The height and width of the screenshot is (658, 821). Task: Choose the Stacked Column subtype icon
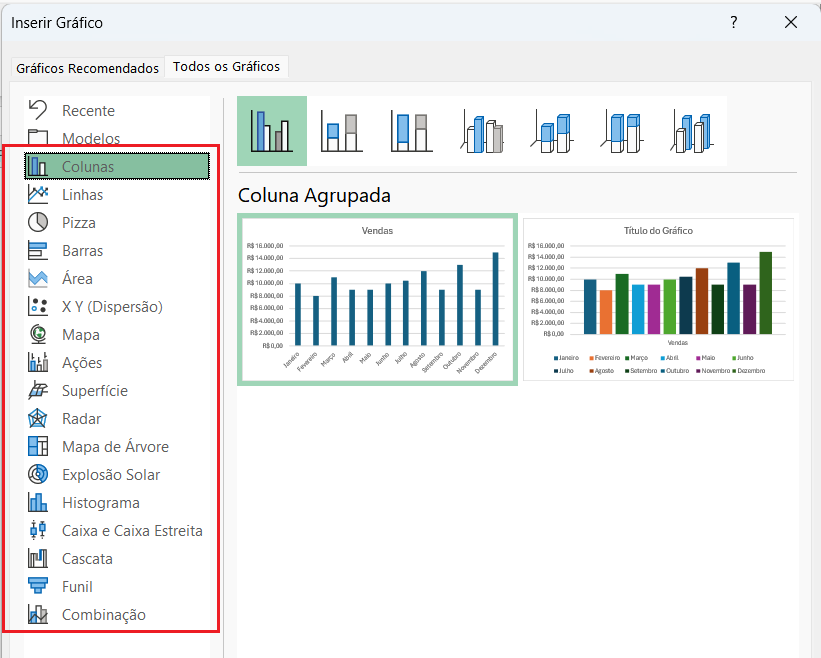tap(341, 131)
